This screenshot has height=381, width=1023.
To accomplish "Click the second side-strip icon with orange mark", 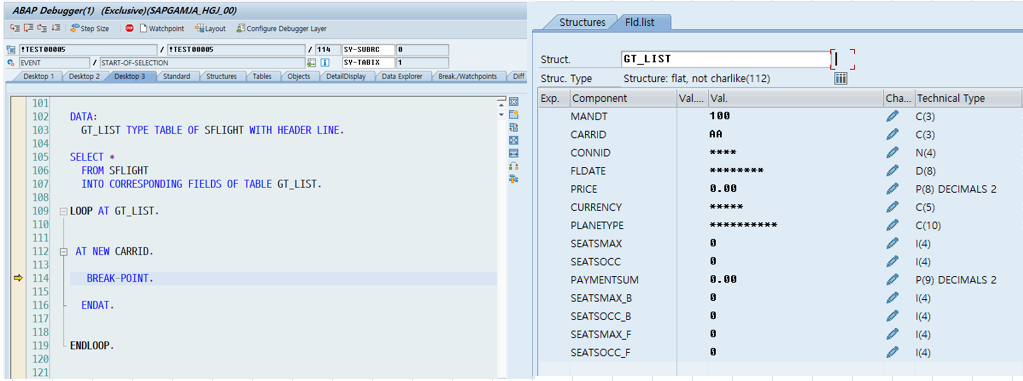I will click(x=513, y=115).
